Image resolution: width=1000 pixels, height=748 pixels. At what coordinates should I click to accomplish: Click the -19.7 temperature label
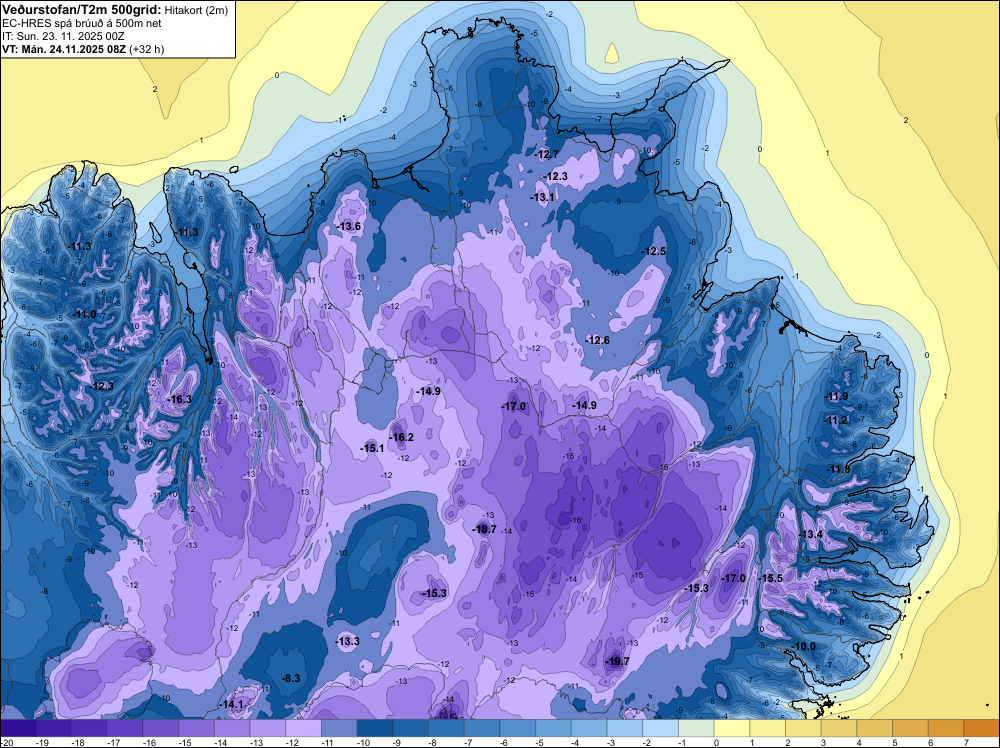617,661
